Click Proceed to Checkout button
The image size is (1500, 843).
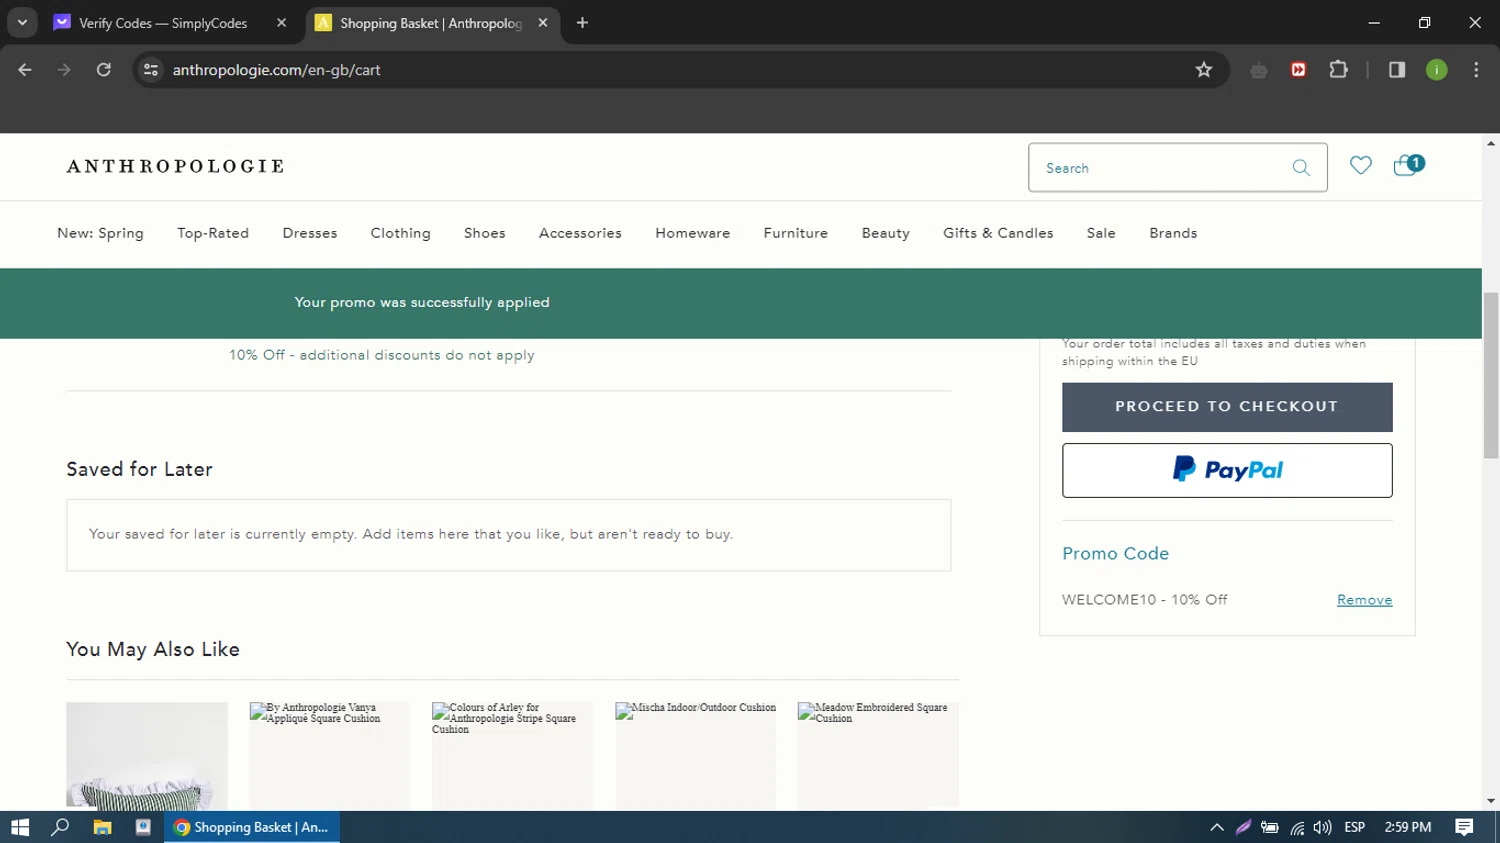(x=1227, y=407)
